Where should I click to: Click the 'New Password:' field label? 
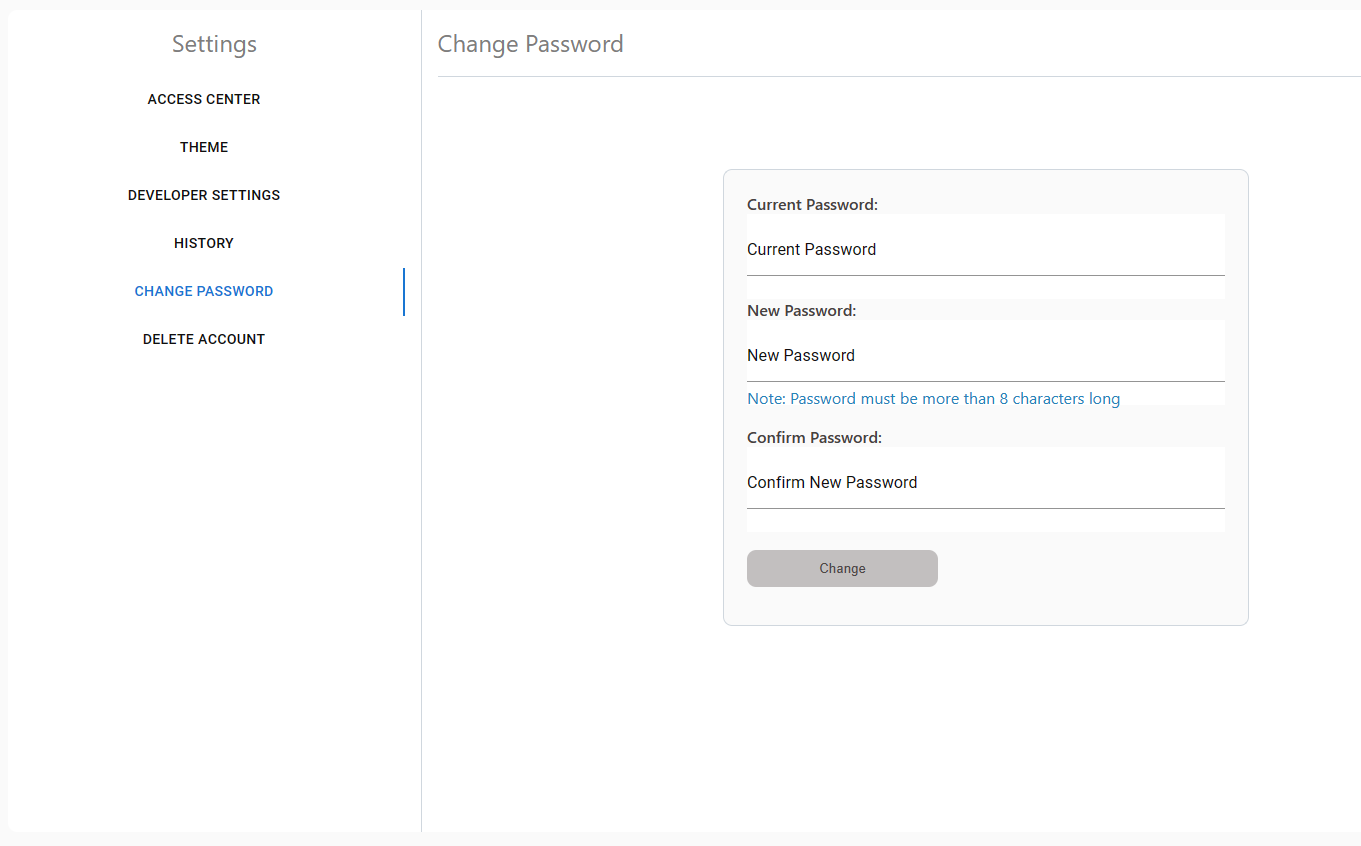coord(802,311)
